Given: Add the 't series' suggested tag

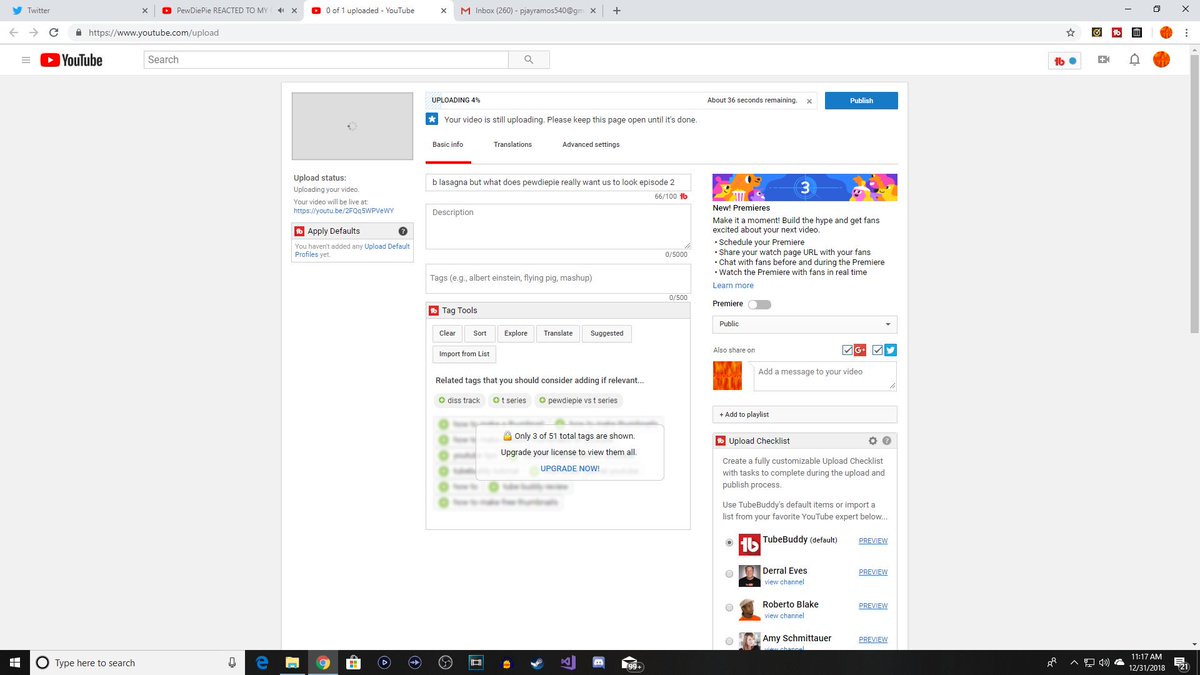Looking at the screenshot, I should point(510,400).
